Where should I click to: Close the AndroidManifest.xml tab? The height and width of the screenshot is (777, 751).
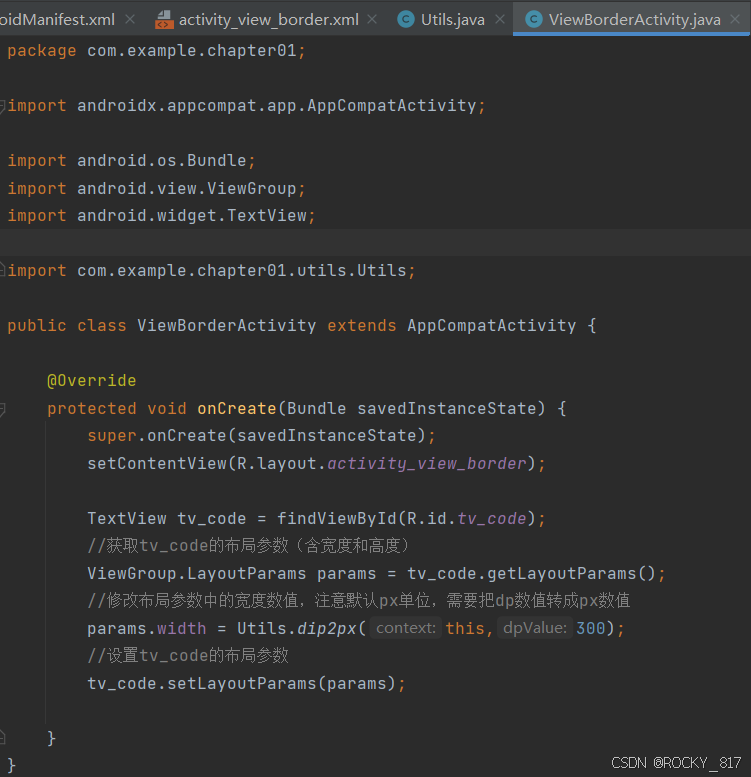tap(130, 19)
